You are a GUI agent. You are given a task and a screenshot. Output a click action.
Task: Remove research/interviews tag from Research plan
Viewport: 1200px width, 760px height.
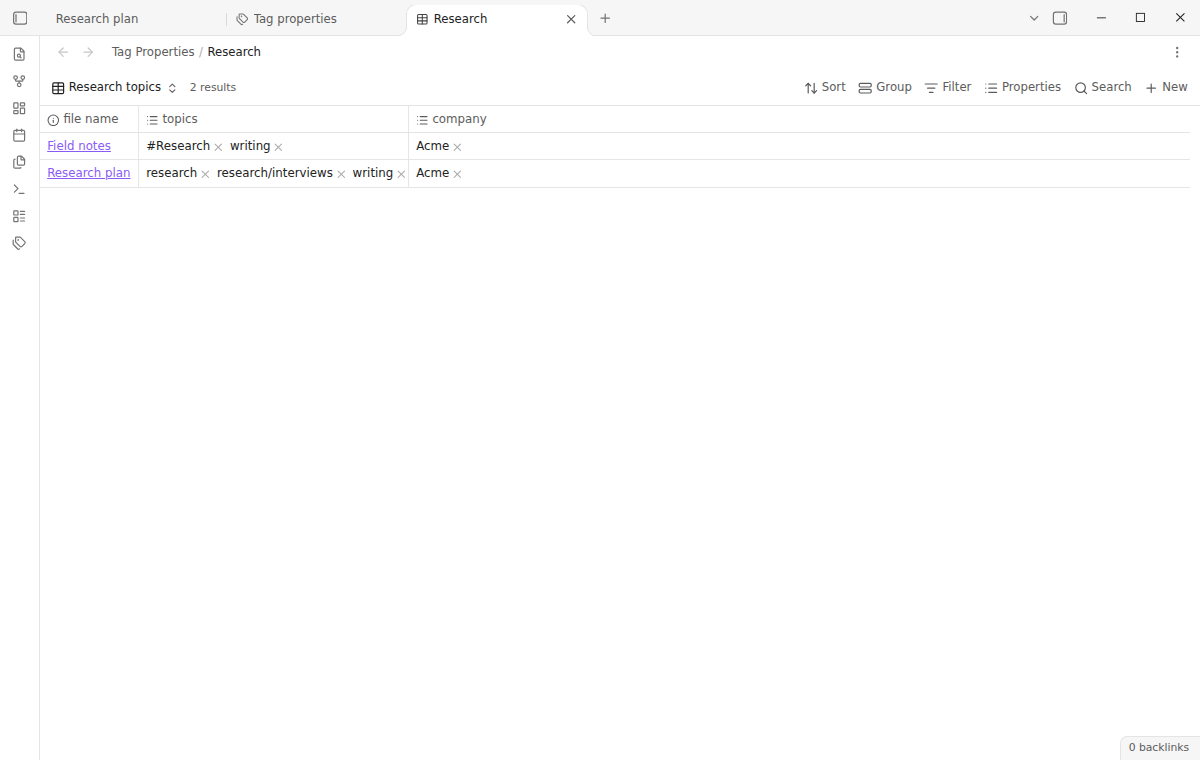pyautogui.click(x=341, y=174)
